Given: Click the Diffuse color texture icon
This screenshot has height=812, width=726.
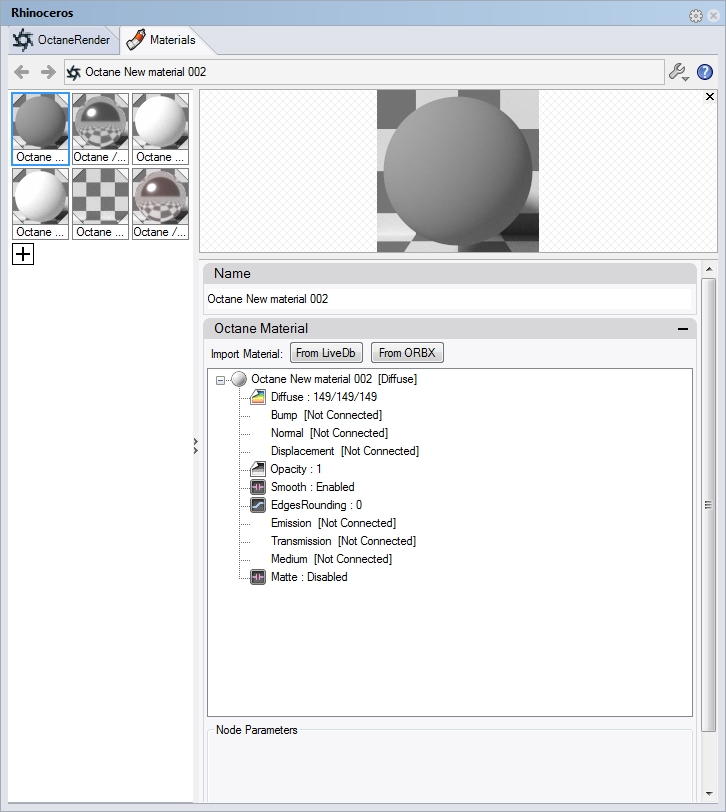Looking at the screenshot, I should tap(258, 397).
